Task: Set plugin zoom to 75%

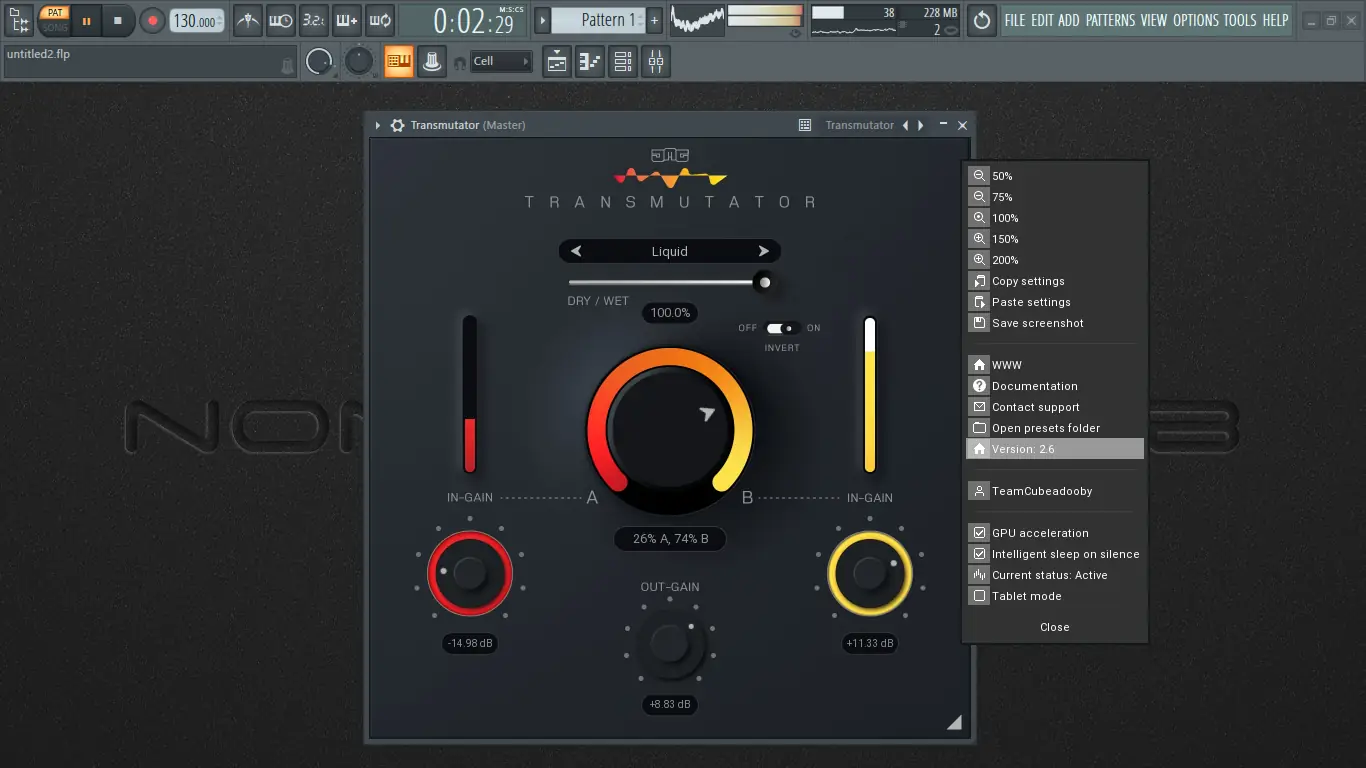Action: [x=1055, y=197]
